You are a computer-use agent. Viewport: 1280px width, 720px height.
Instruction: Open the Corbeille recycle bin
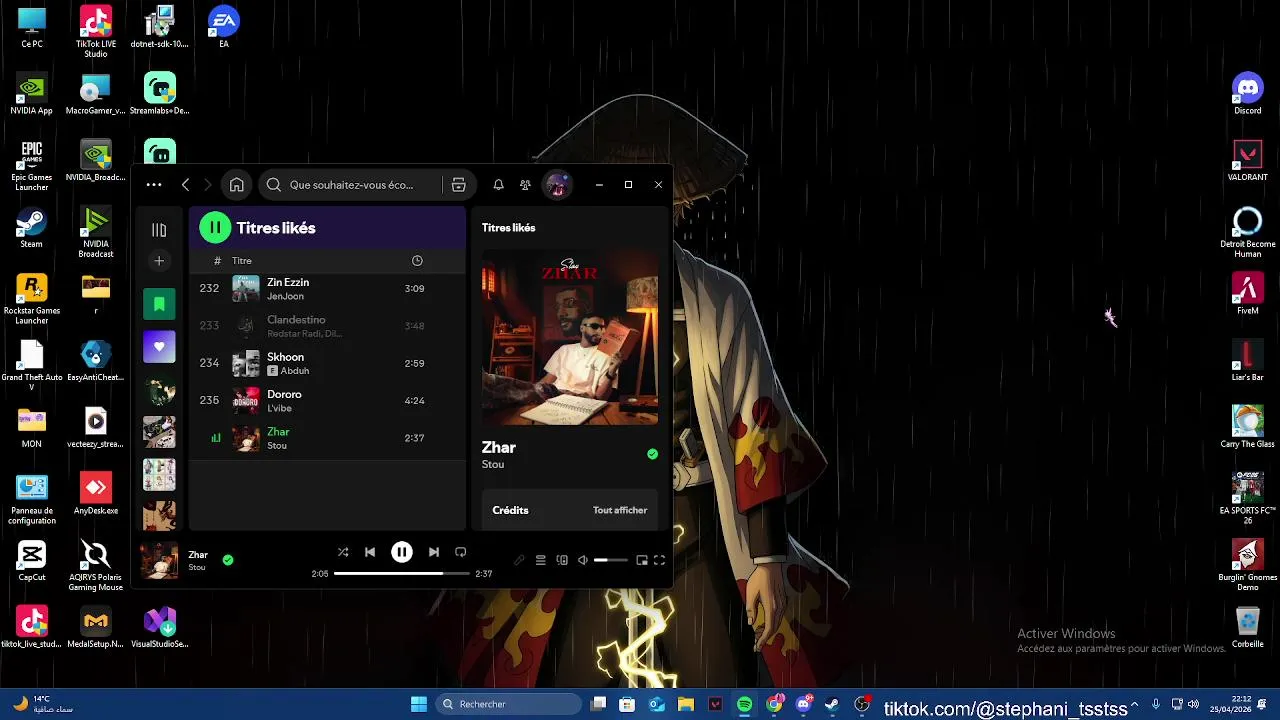click(x=1247, y=627)
